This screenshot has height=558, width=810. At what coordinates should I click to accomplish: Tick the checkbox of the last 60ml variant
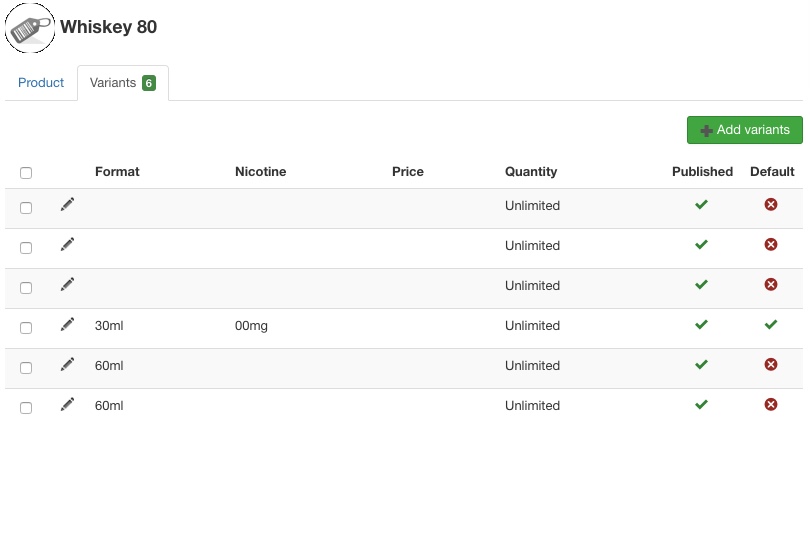(x=26, y=408)
